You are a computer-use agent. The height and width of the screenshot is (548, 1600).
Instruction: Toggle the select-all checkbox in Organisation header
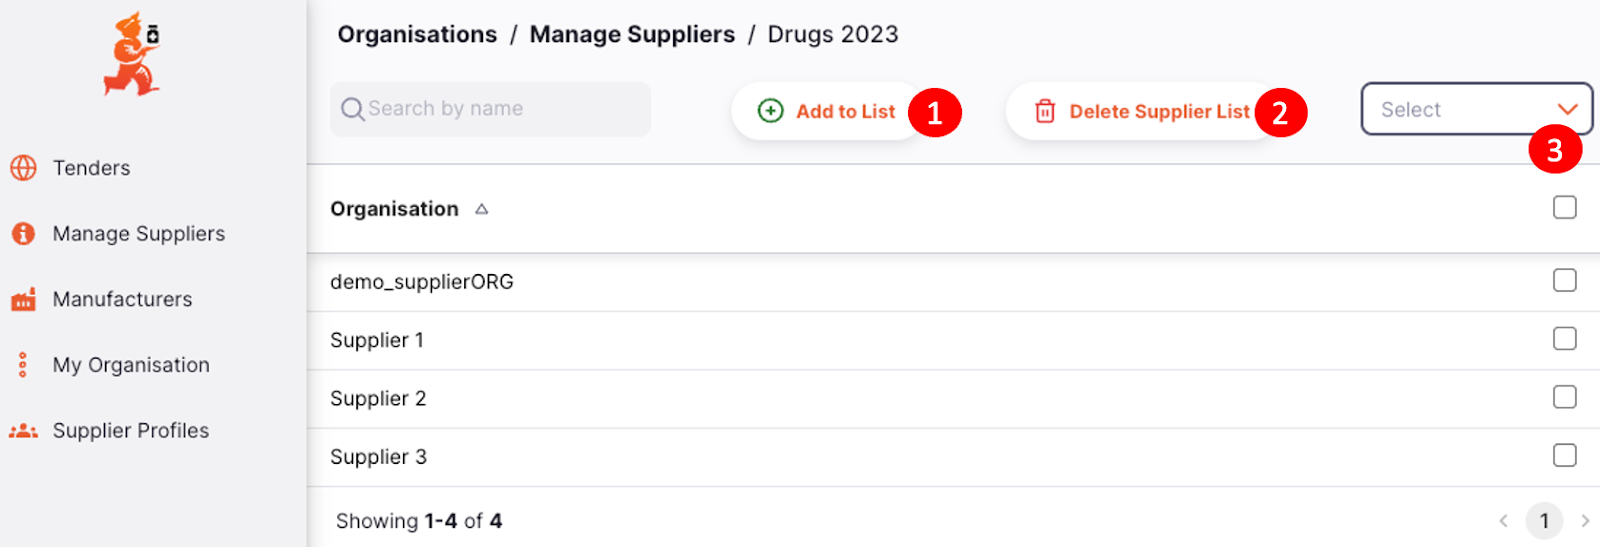coord(1565,208)
